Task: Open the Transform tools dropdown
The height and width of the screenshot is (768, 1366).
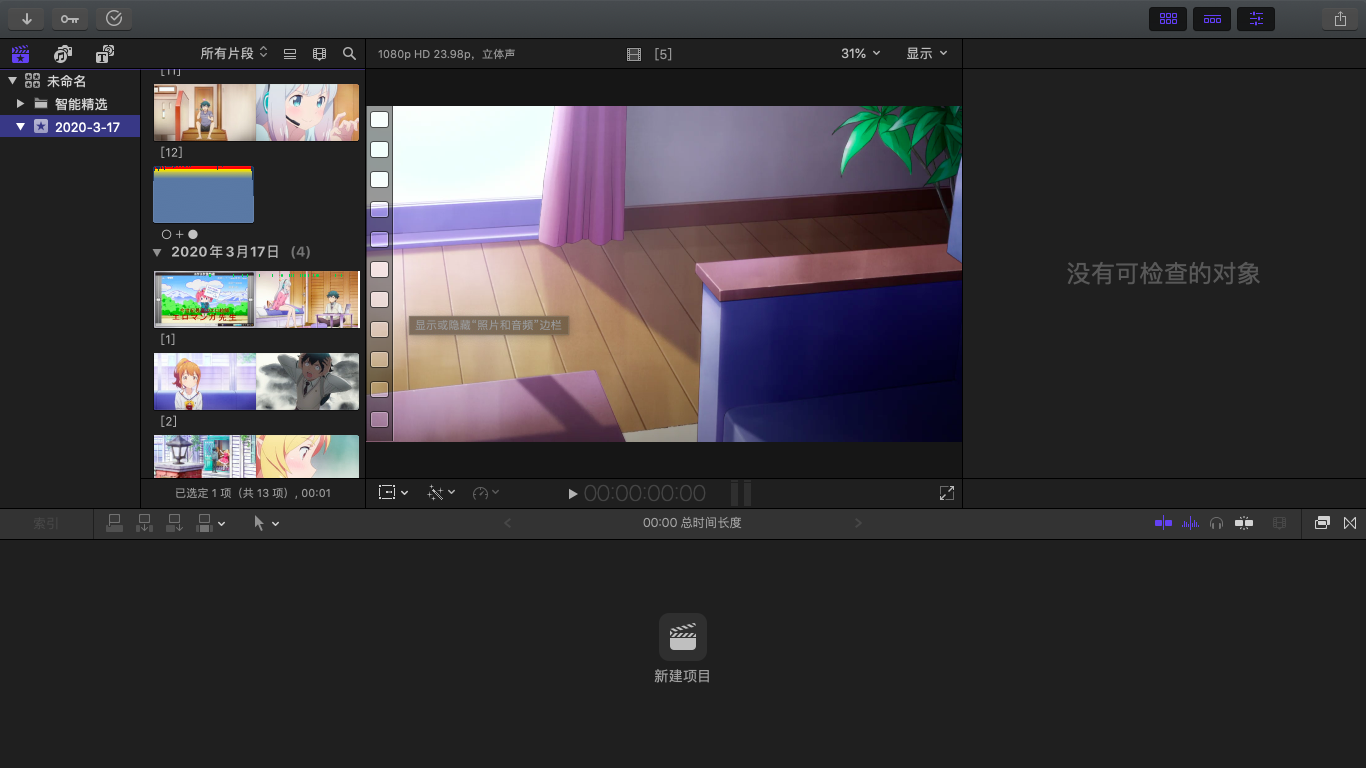Action: [393, 493]
